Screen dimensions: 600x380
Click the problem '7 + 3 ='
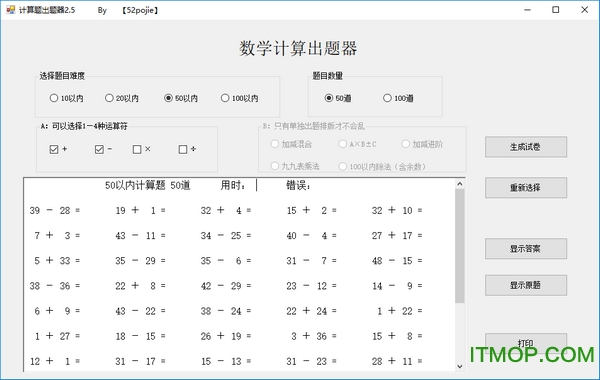click(57, 235)
